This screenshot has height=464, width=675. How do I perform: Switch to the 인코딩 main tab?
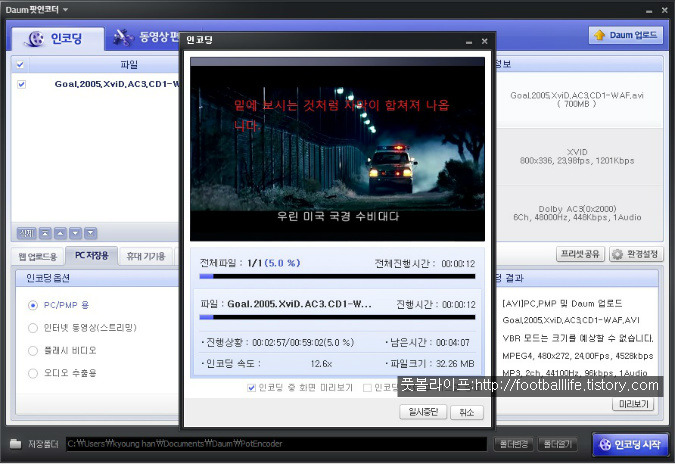click(57, 39)
